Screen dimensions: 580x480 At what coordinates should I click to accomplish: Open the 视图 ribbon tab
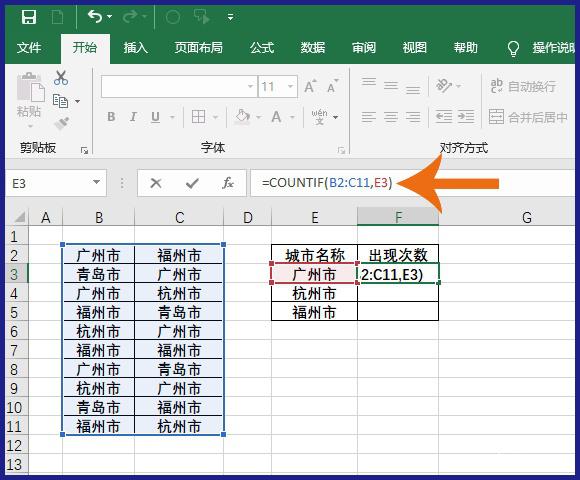tap(415, 48)
